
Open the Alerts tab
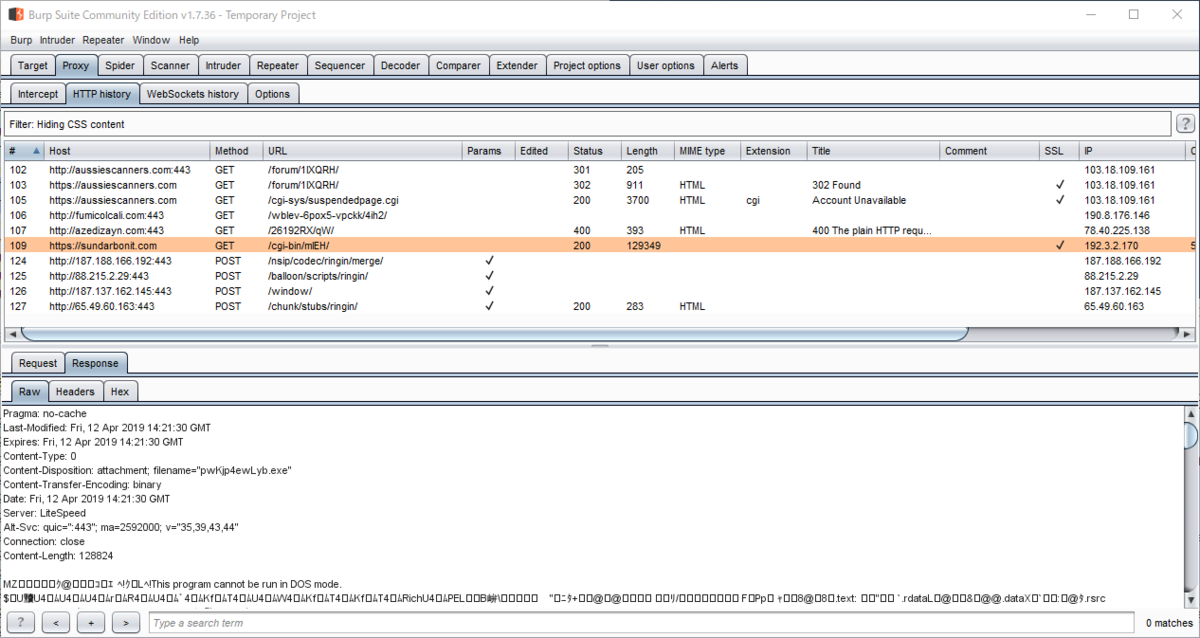[x=725, y=65]
